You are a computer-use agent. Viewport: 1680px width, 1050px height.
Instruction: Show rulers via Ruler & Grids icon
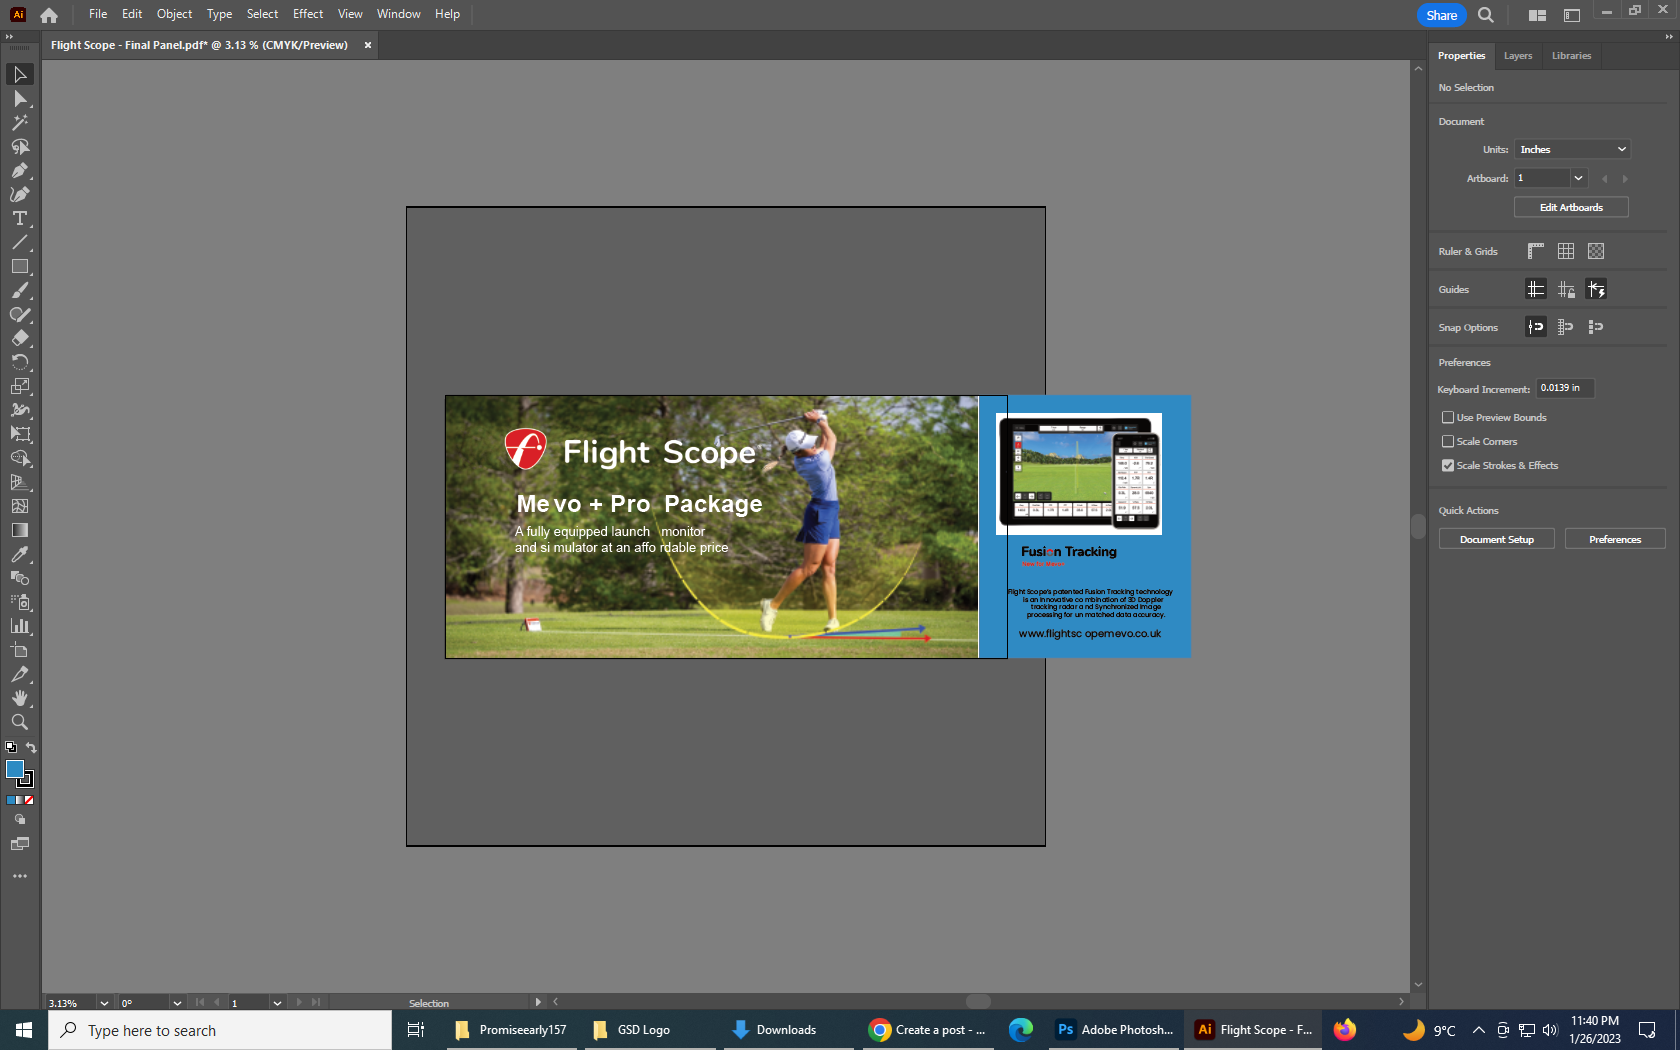pyautogui.click(x=1535, y=251)
